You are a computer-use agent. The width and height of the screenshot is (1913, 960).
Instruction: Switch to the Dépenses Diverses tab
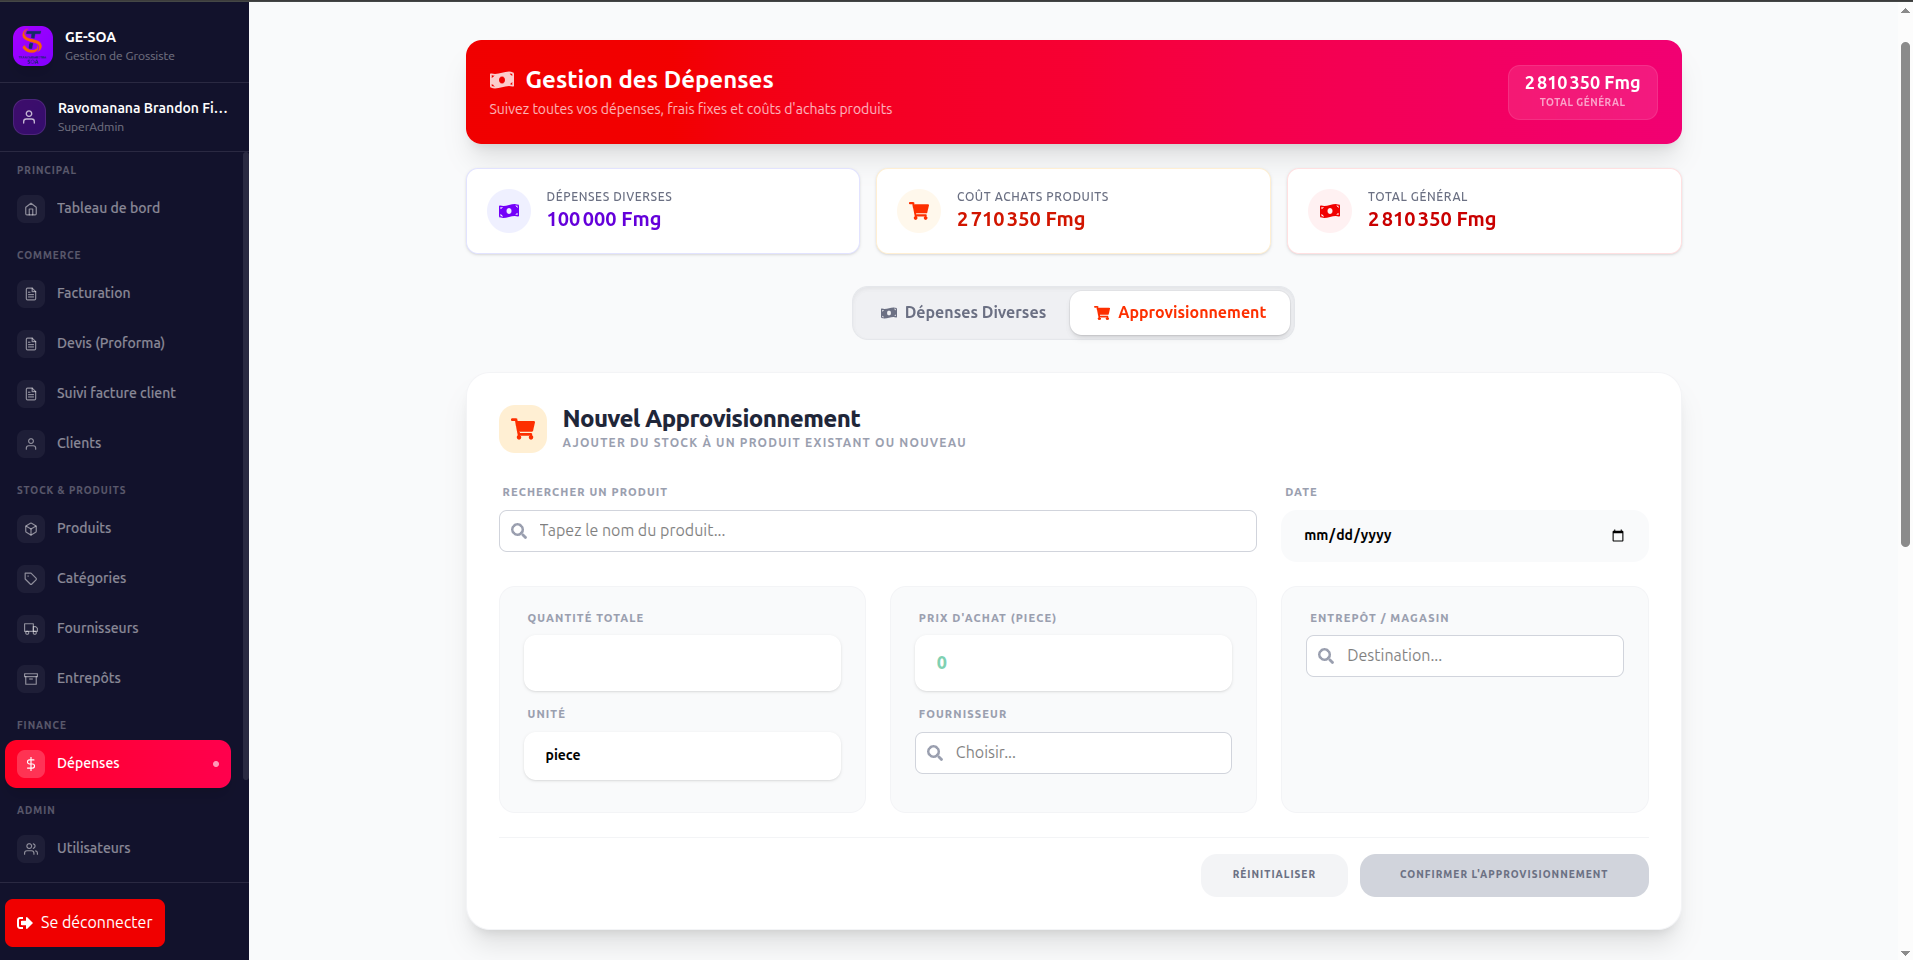tap(963, 313)
